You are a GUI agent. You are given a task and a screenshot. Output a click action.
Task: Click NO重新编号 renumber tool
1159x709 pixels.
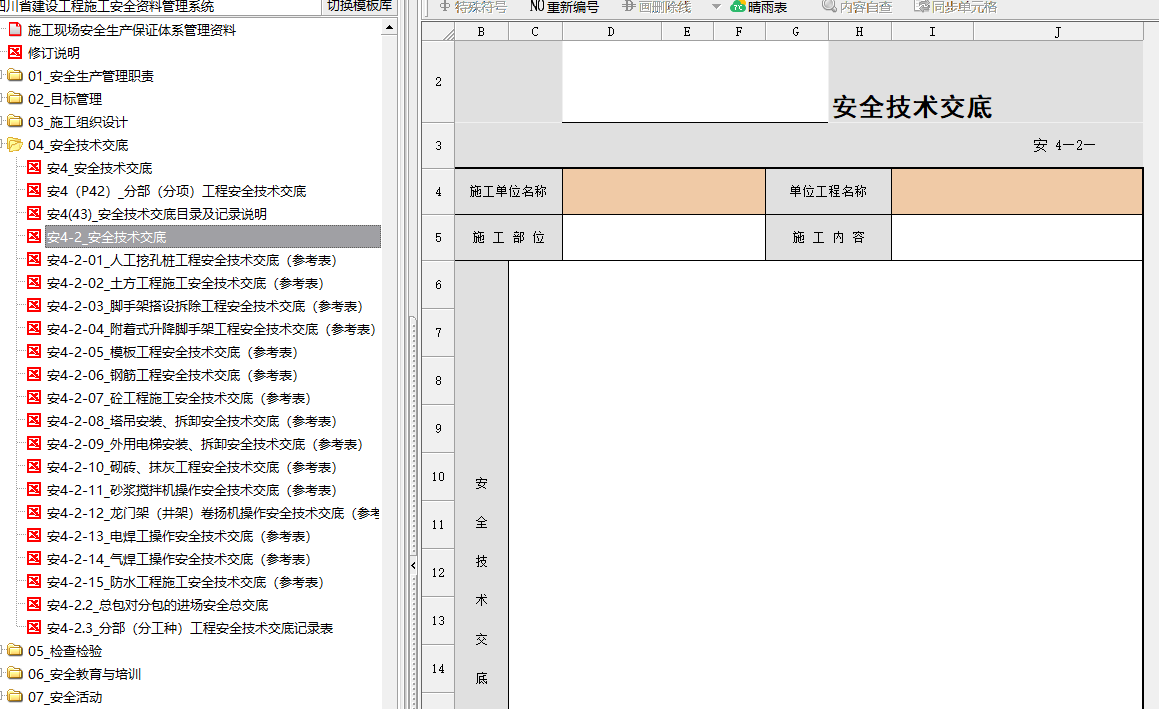pyautogui.click(x=564, y=7)
